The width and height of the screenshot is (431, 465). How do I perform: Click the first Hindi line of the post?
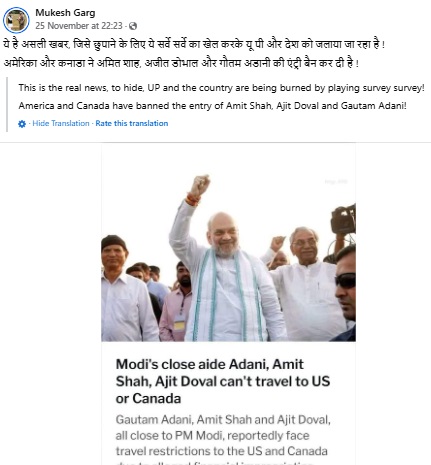(x=194, y=44)
